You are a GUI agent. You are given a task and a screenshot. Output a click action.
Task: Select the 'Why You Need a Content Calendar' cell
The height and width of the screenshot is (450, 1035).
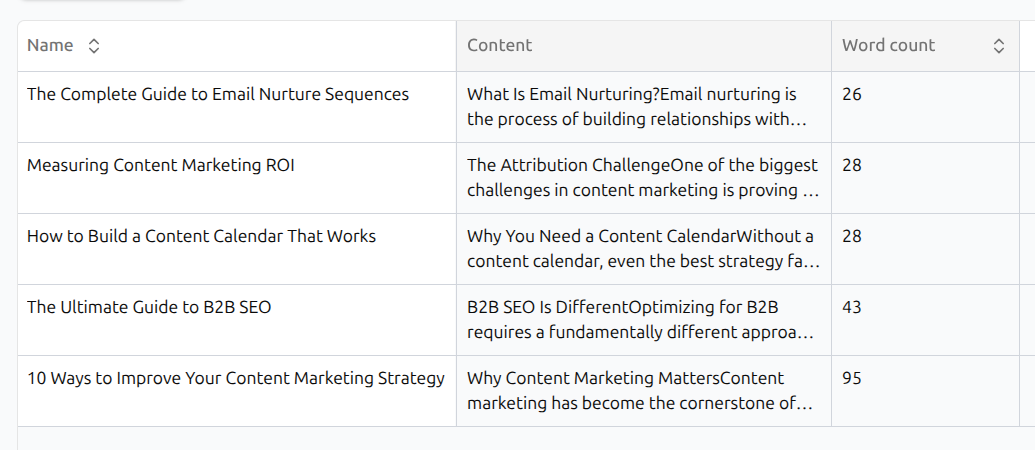pos(643,249)
